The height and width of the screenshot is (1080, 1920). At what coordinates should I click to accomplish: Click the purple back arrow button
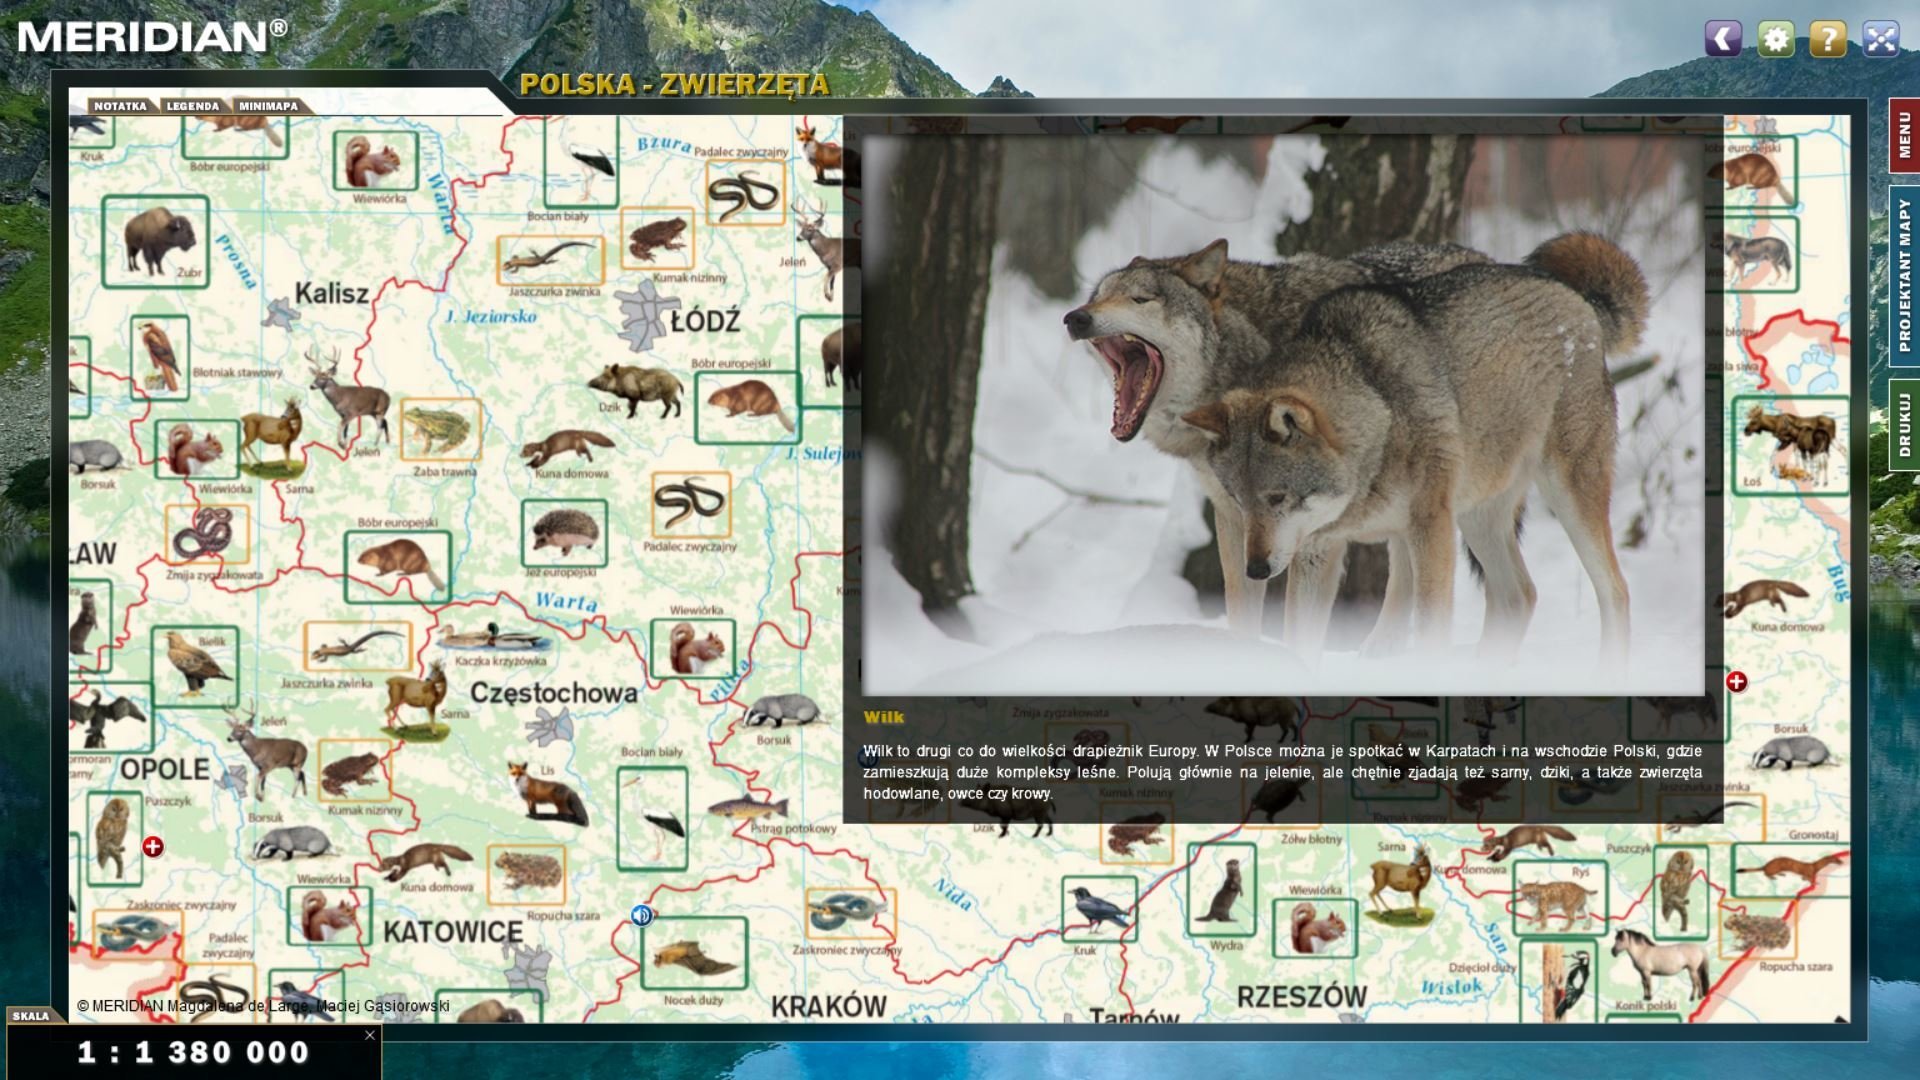[1723, 39]
